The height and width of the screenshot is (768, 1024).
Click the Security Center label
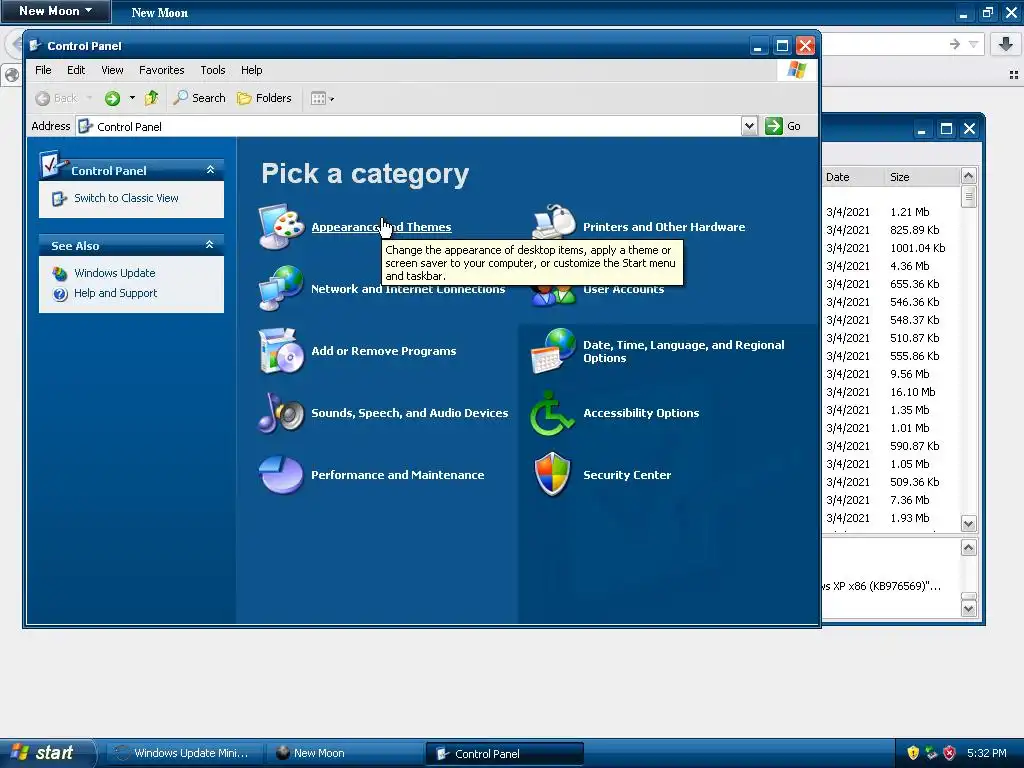(627, 475)
